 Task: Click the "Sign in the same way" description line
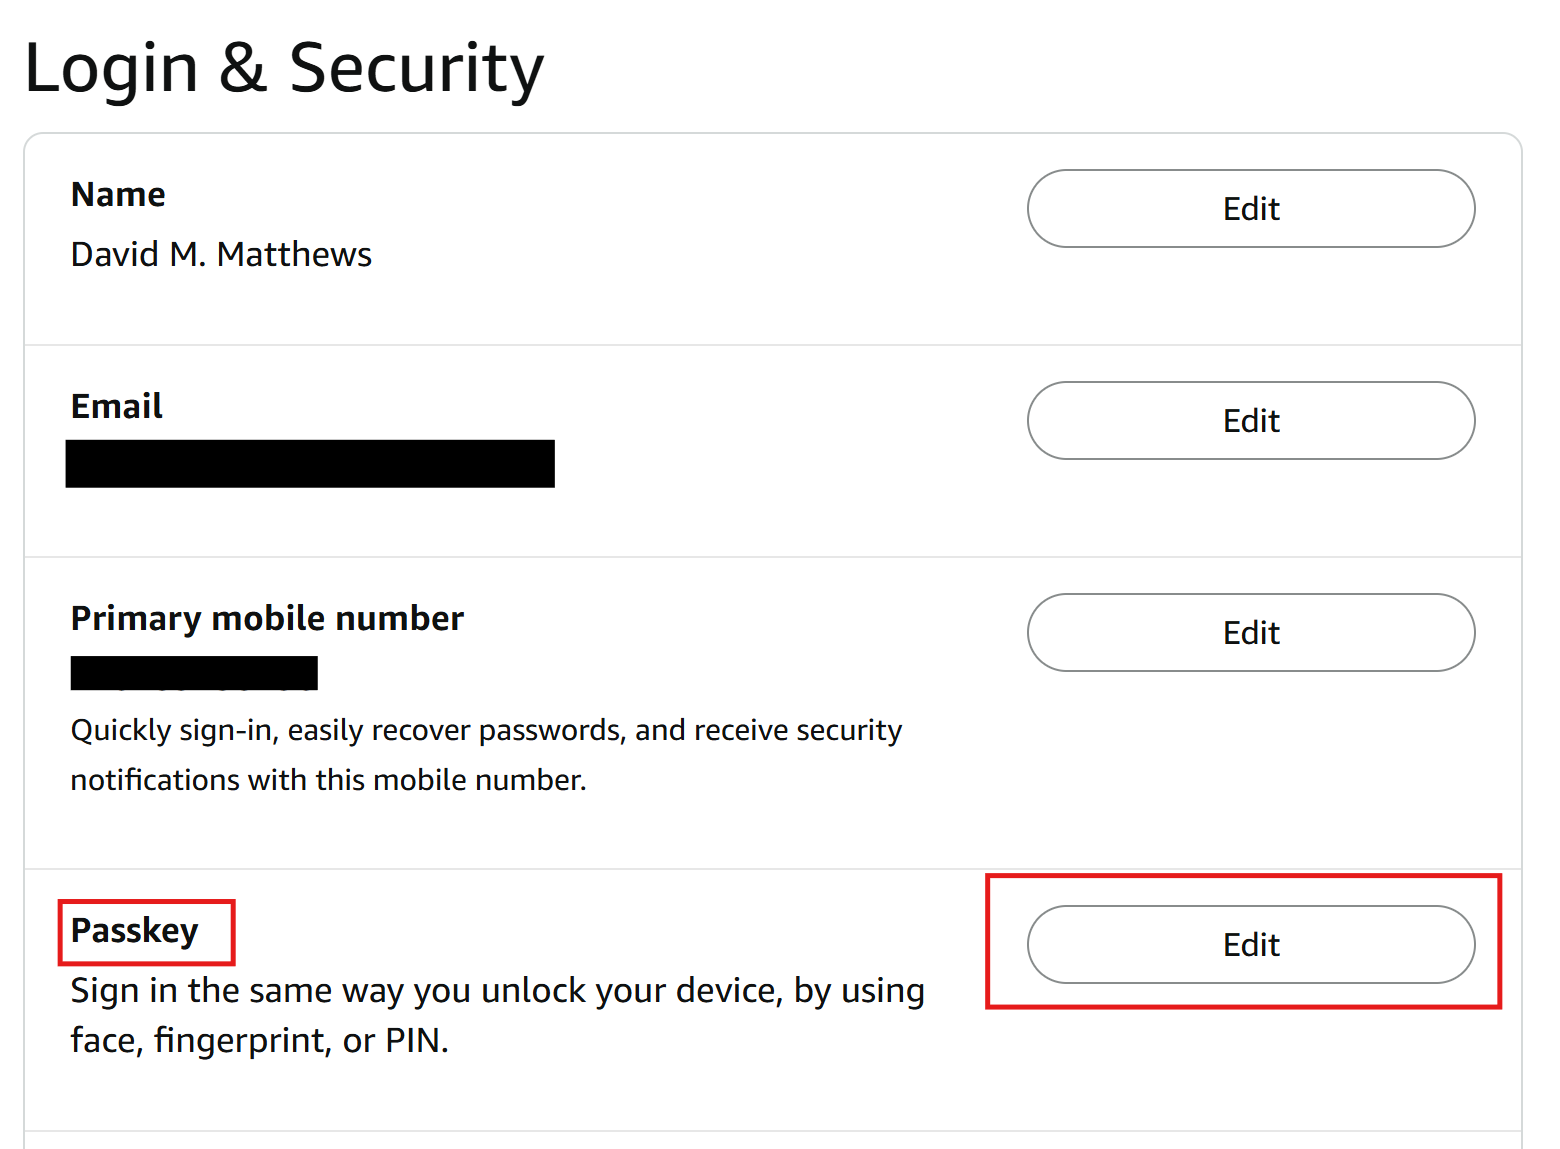(497, 991)
